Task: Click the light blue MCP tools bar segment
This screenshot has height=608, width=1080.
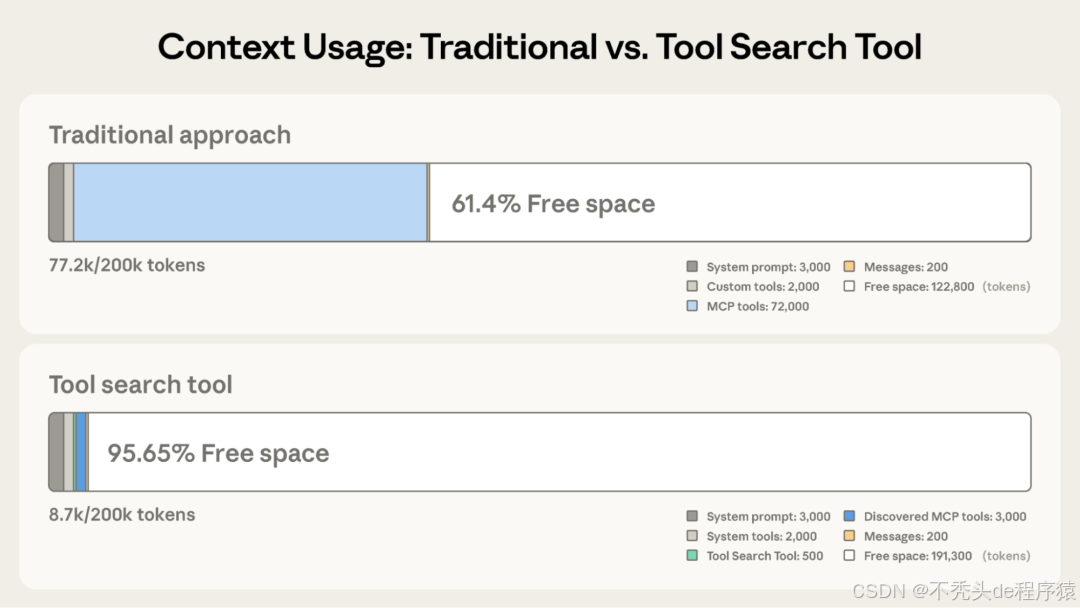Action: [x=250, y=202]
